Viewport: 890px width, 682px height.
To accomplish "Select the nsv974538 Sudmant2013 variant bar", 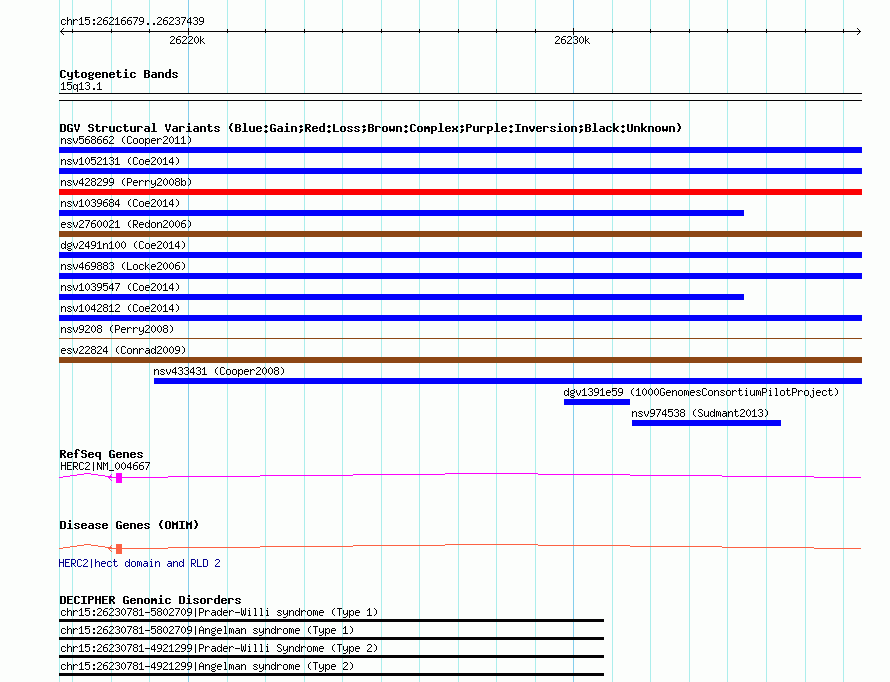I will pyautogui.click(x=706, y=423).
